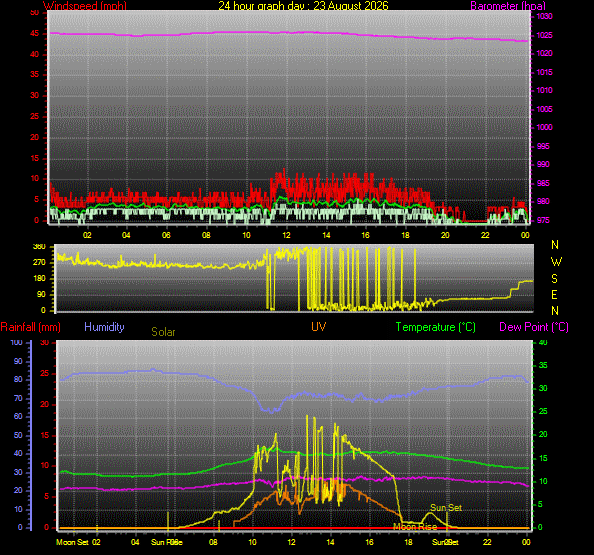Viewport: 594px width, 555px height.
Task: Click the 'Solar' legend label
Action: [x=163, y=332]
